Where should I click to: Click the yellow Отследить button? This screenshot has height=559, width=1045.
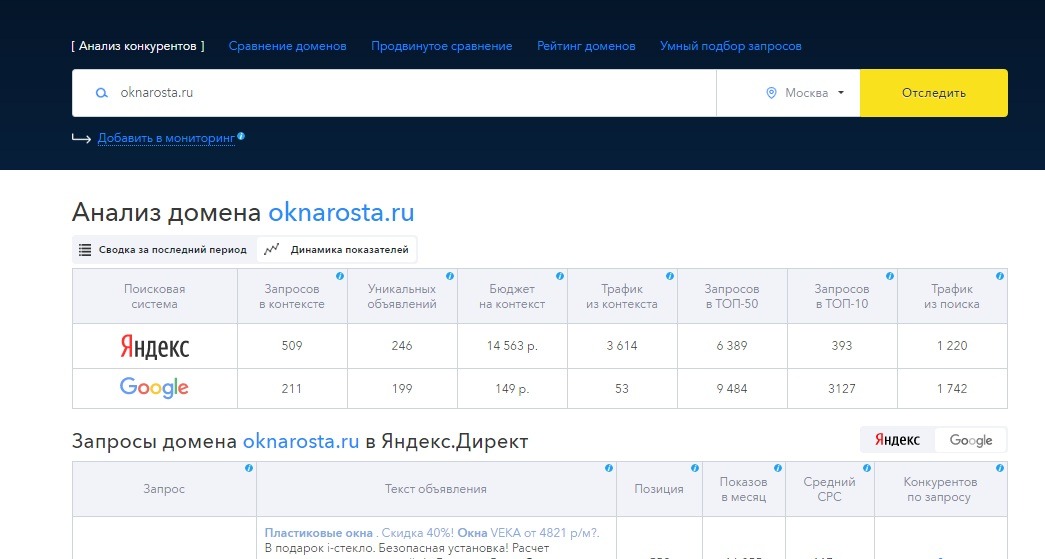tap(934, 93)
